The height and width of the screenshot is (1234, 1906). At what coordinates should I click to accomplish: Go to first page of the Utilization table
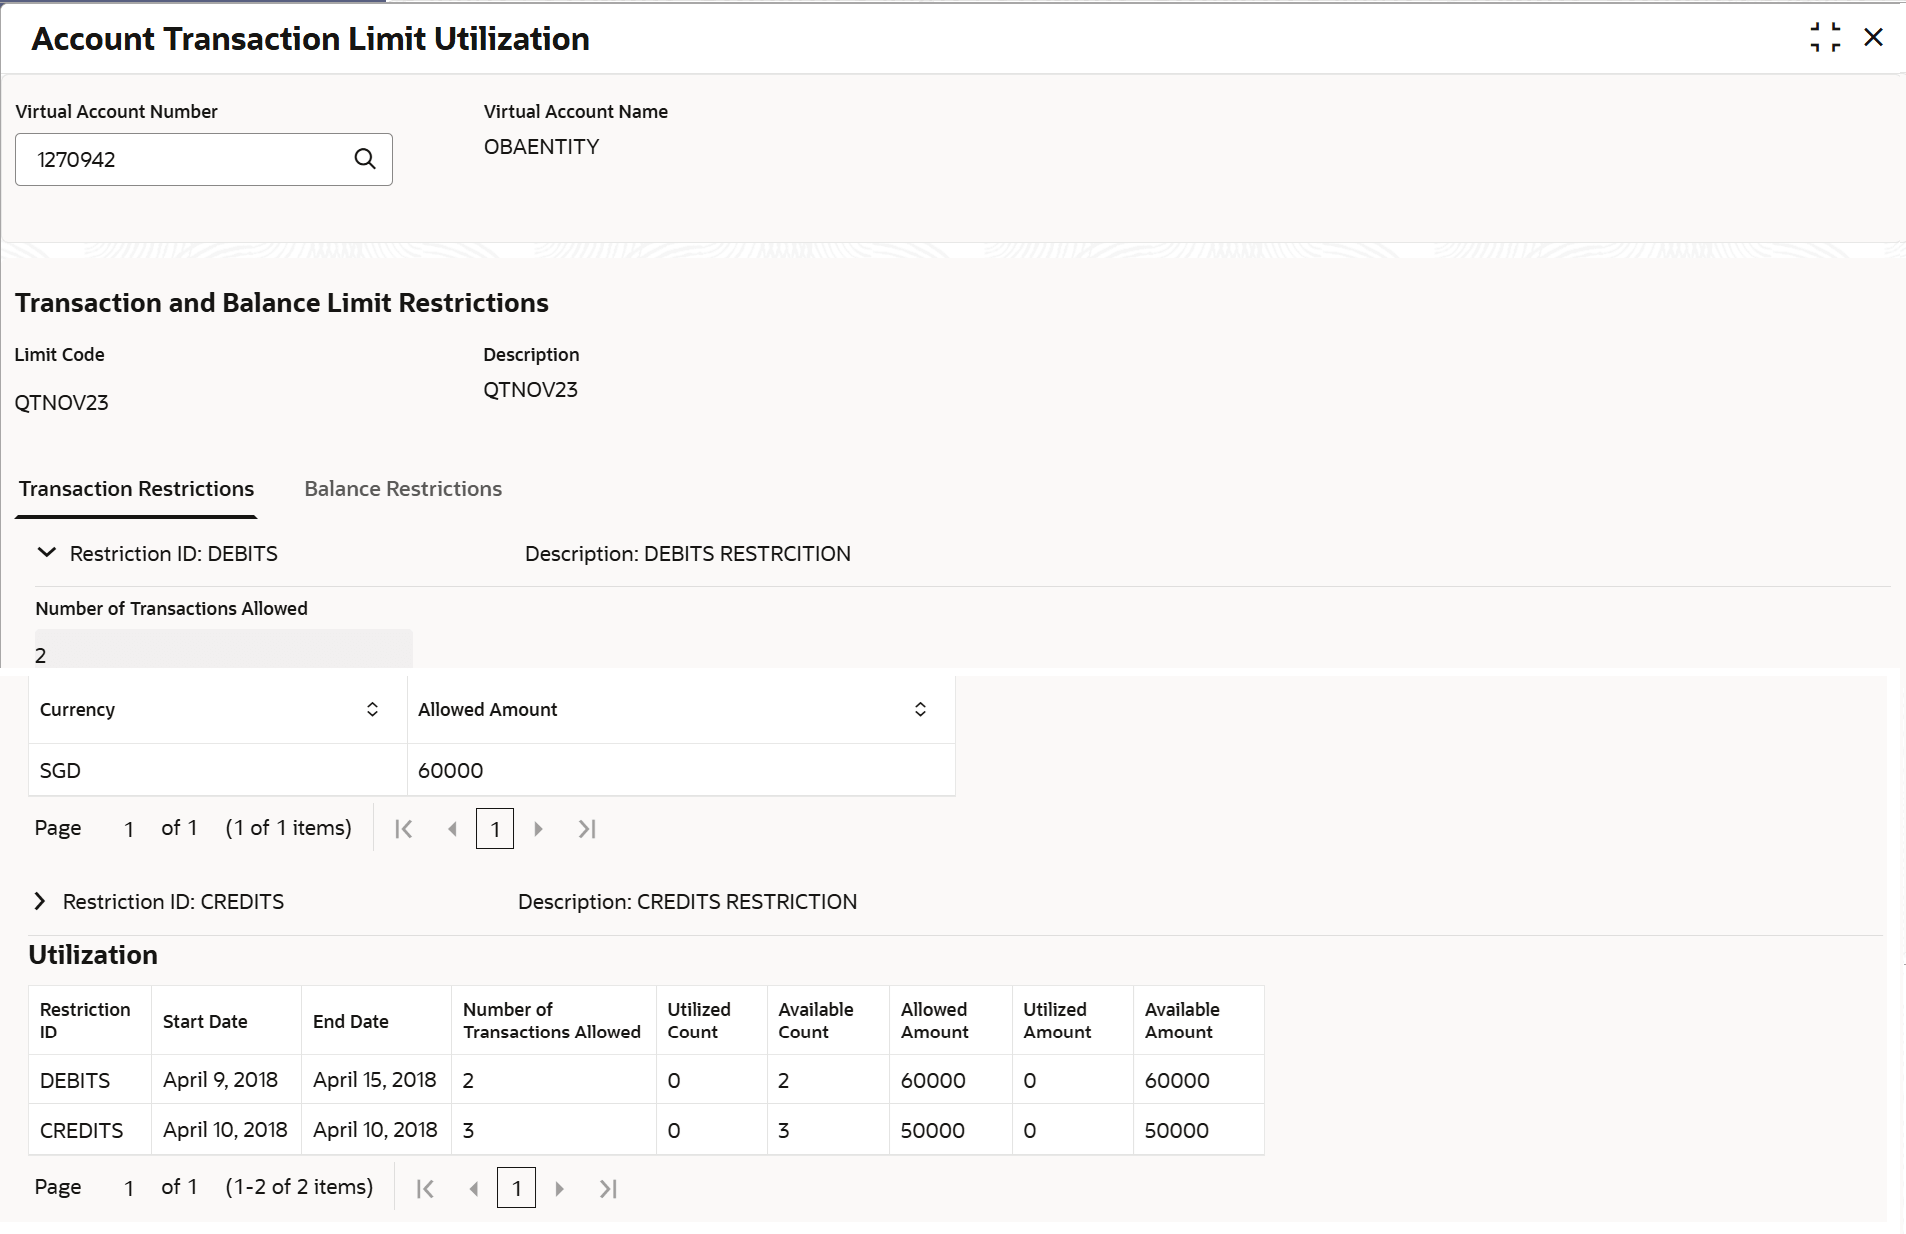pyautogui.click(x=425, y=1188)
